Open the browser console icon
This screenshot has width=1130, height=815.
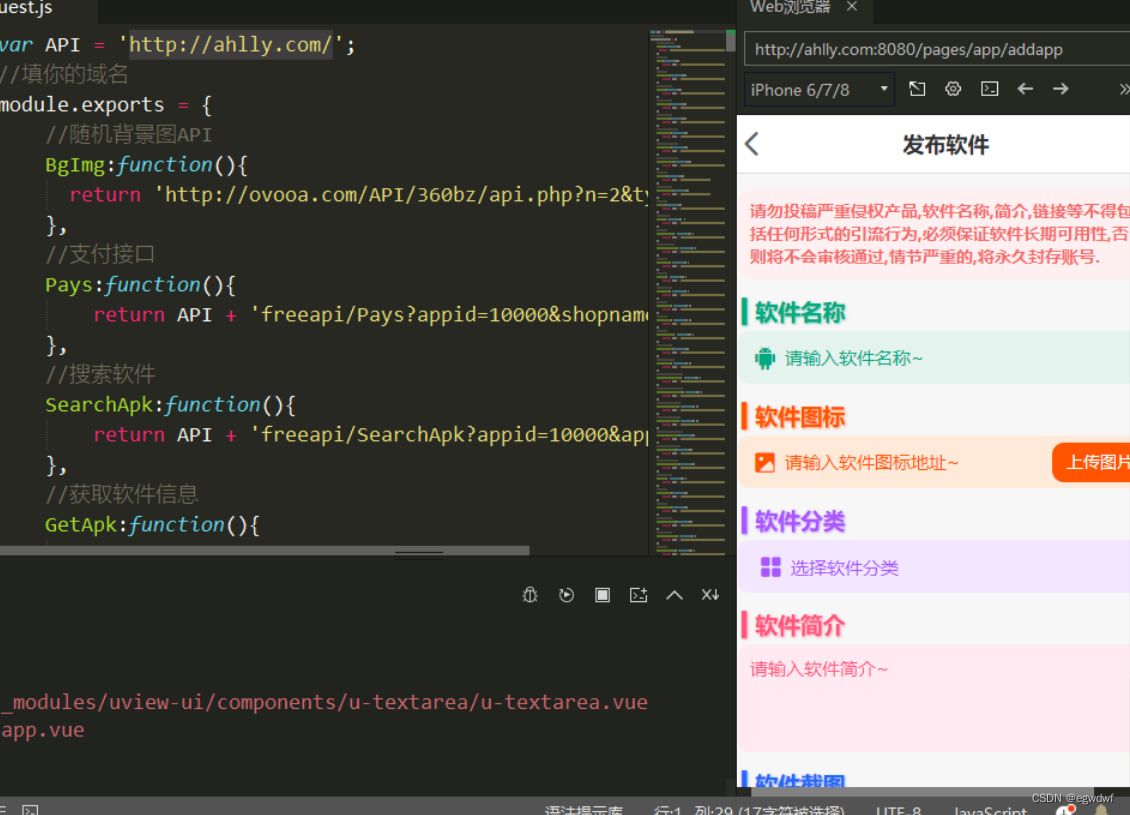[x=990, y=89]
